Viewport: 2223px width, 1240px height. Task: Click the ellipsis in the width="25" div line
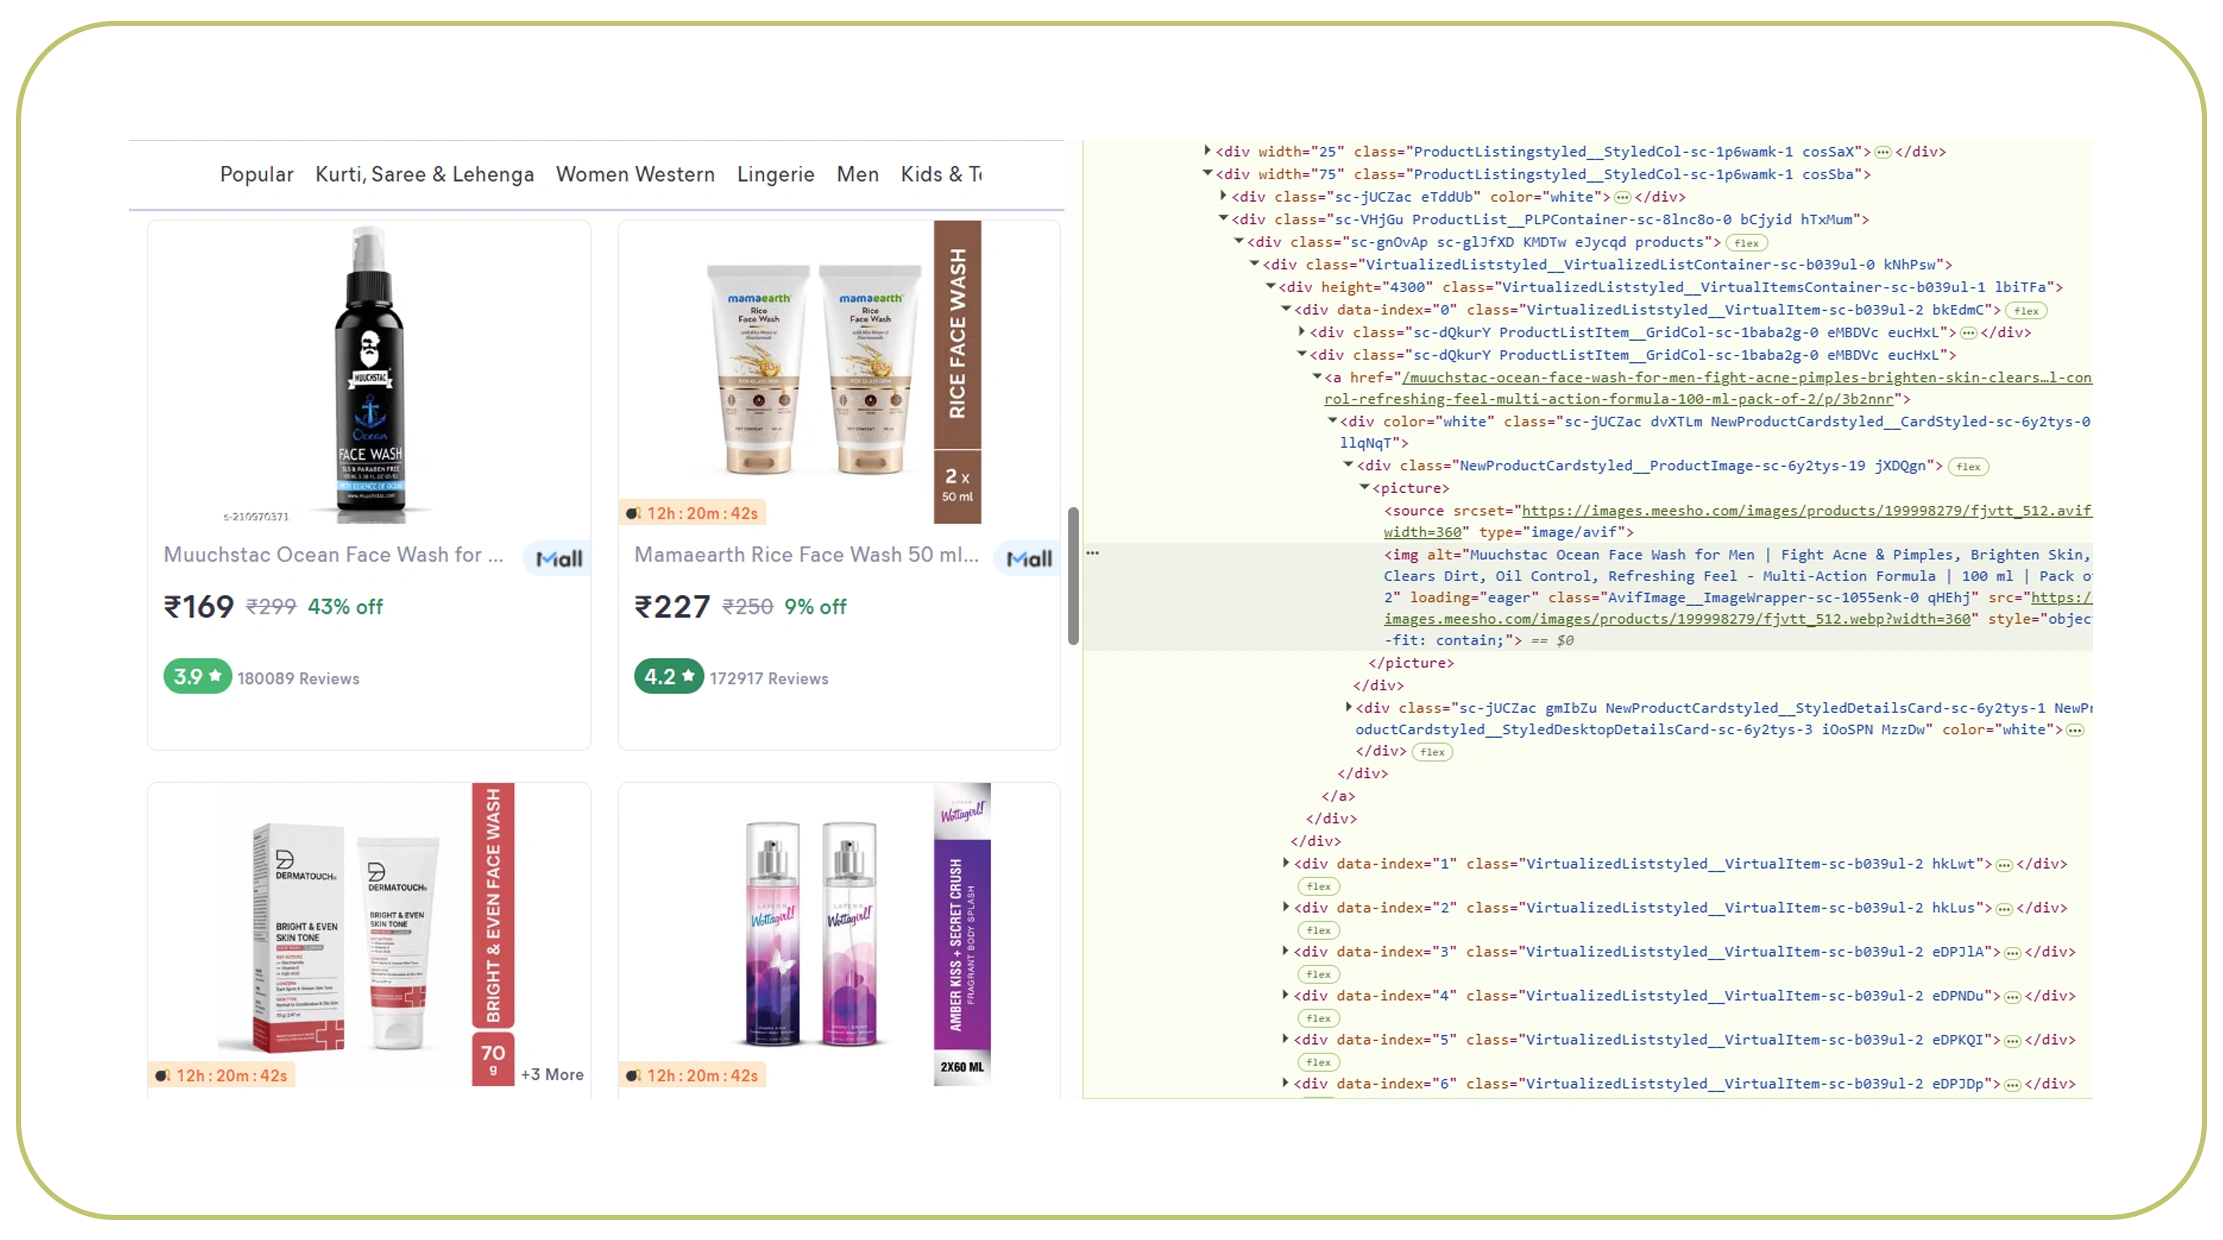pyautogui.click(x=1883, y=152)
